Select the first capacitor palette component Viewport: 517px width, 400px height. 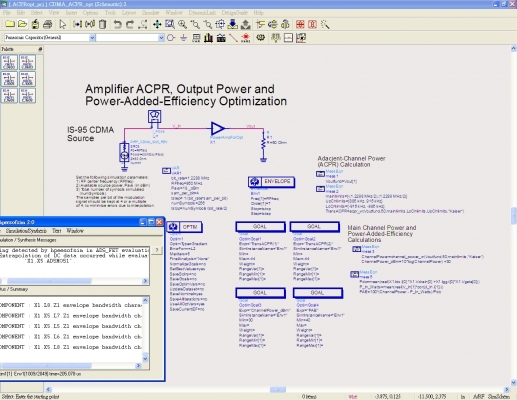9,63
